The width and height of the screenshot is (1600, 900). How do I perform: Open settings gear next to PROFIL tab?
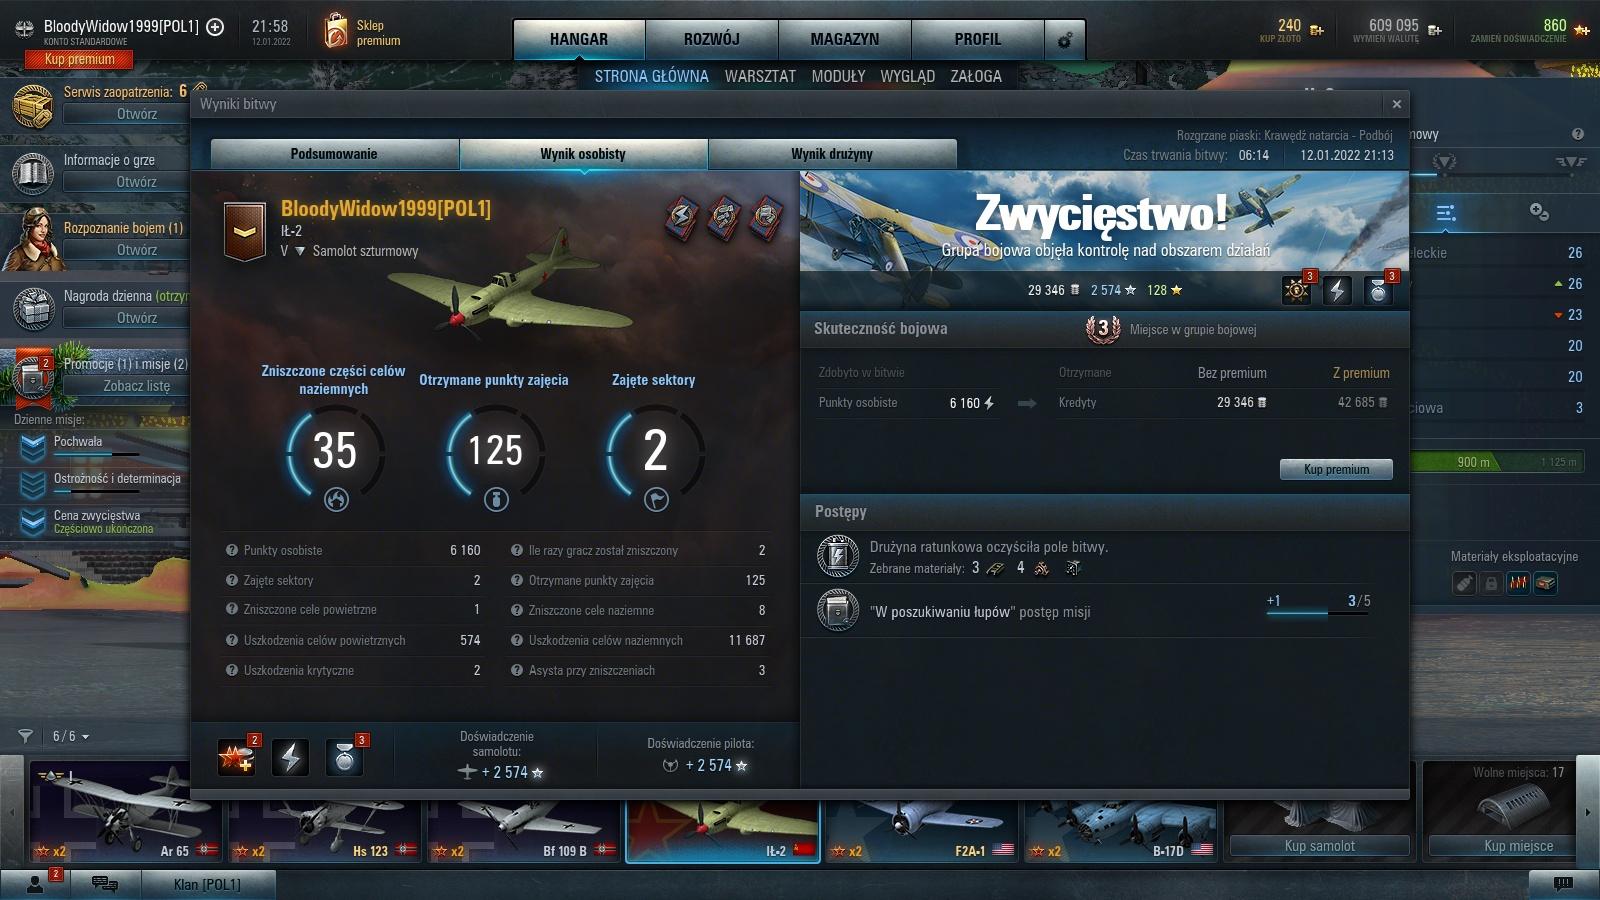click(1065, 40)
